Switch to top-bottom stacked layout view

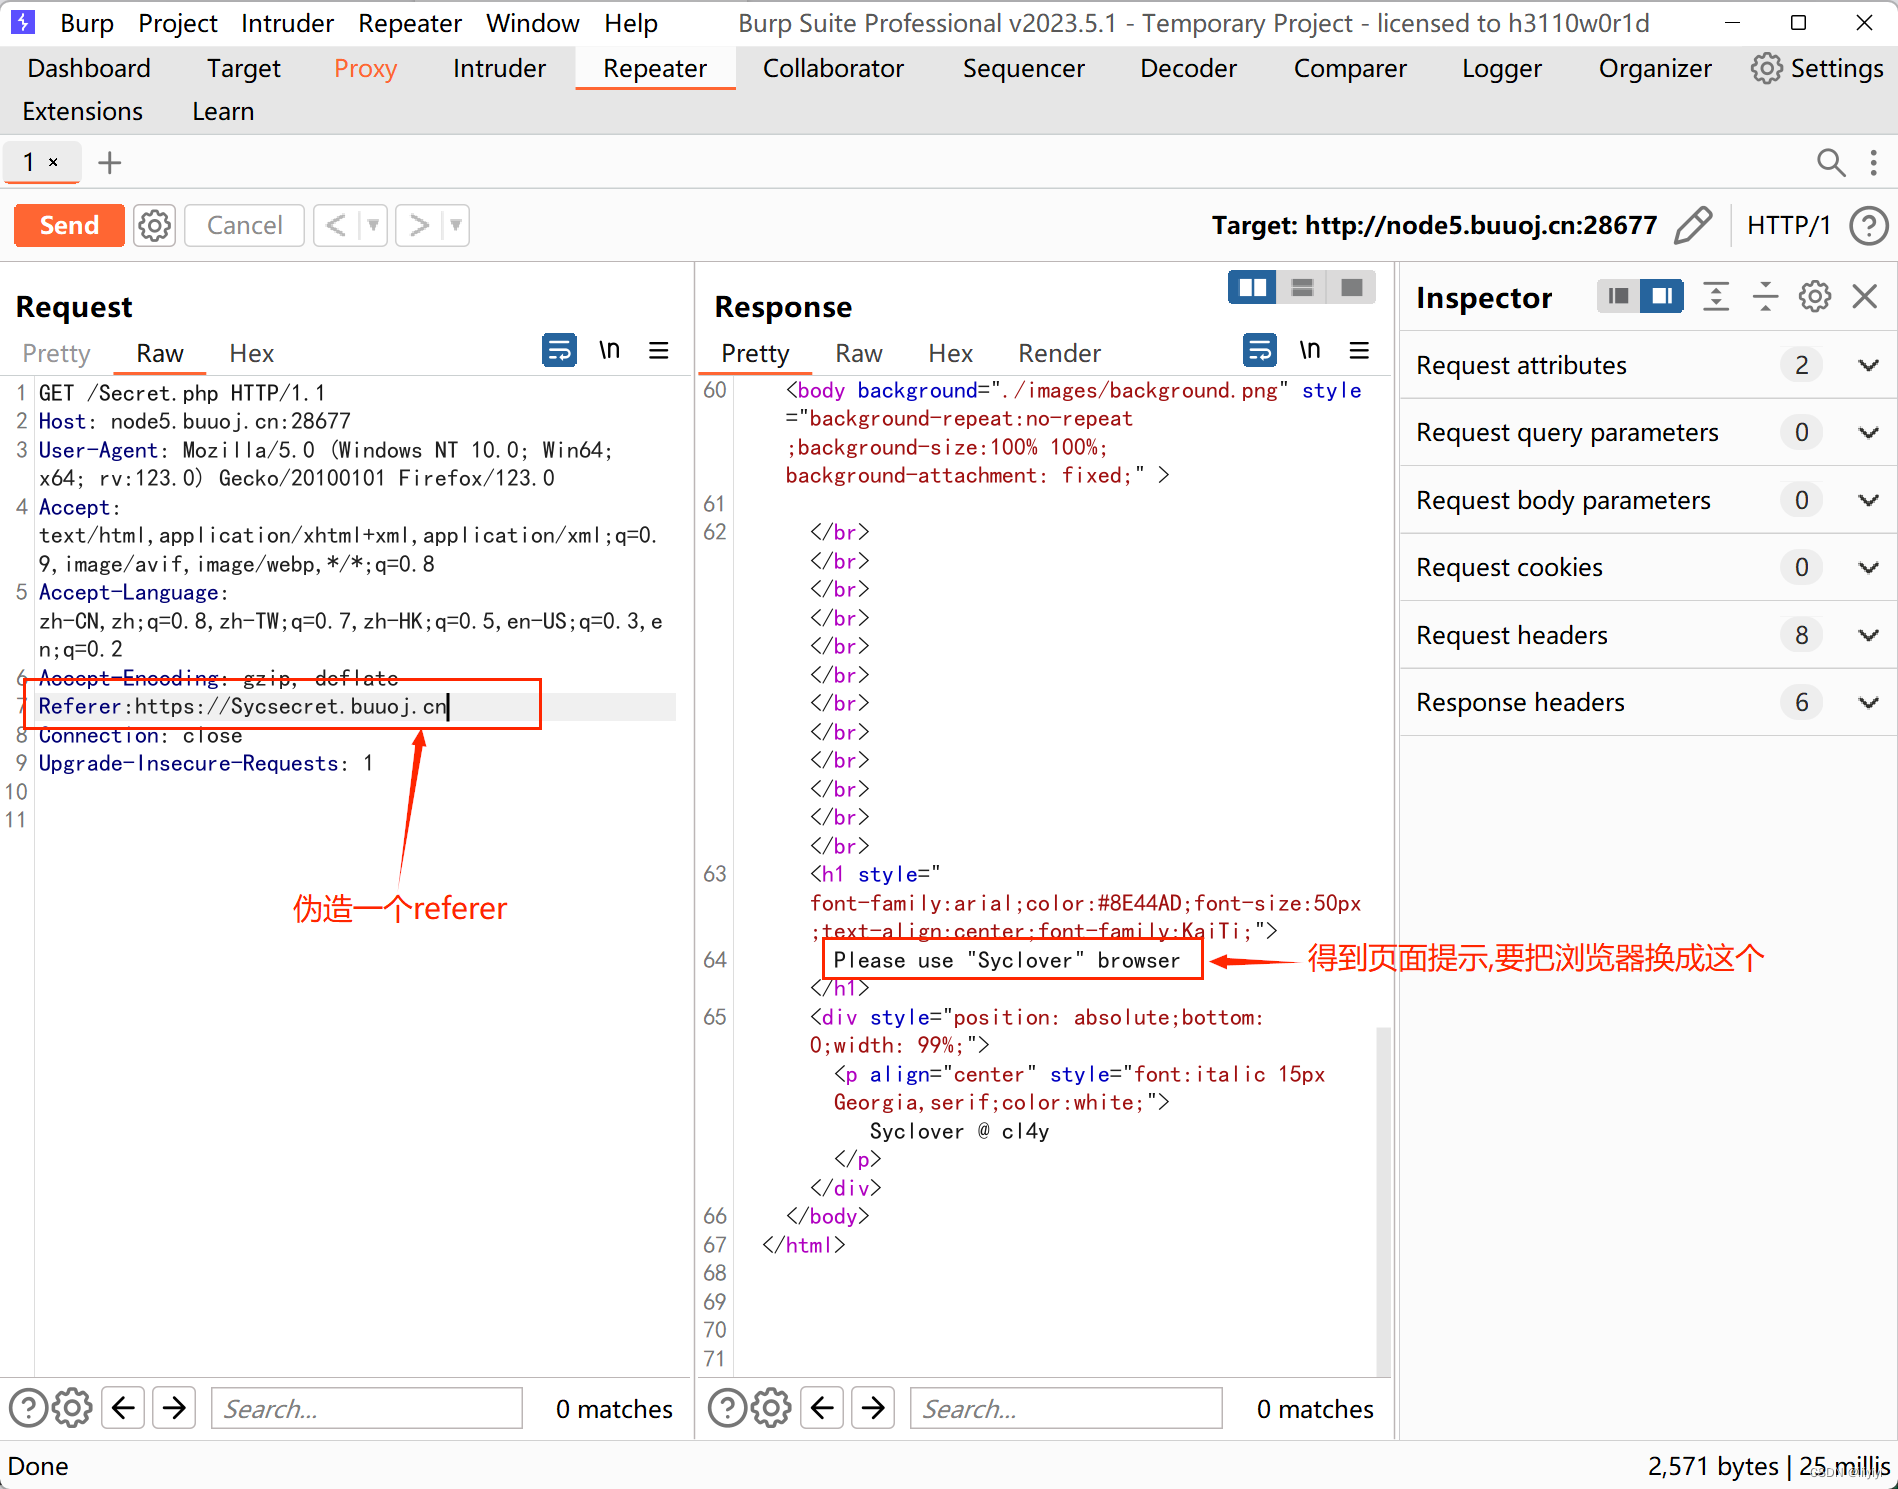(x=1302, y=288)
